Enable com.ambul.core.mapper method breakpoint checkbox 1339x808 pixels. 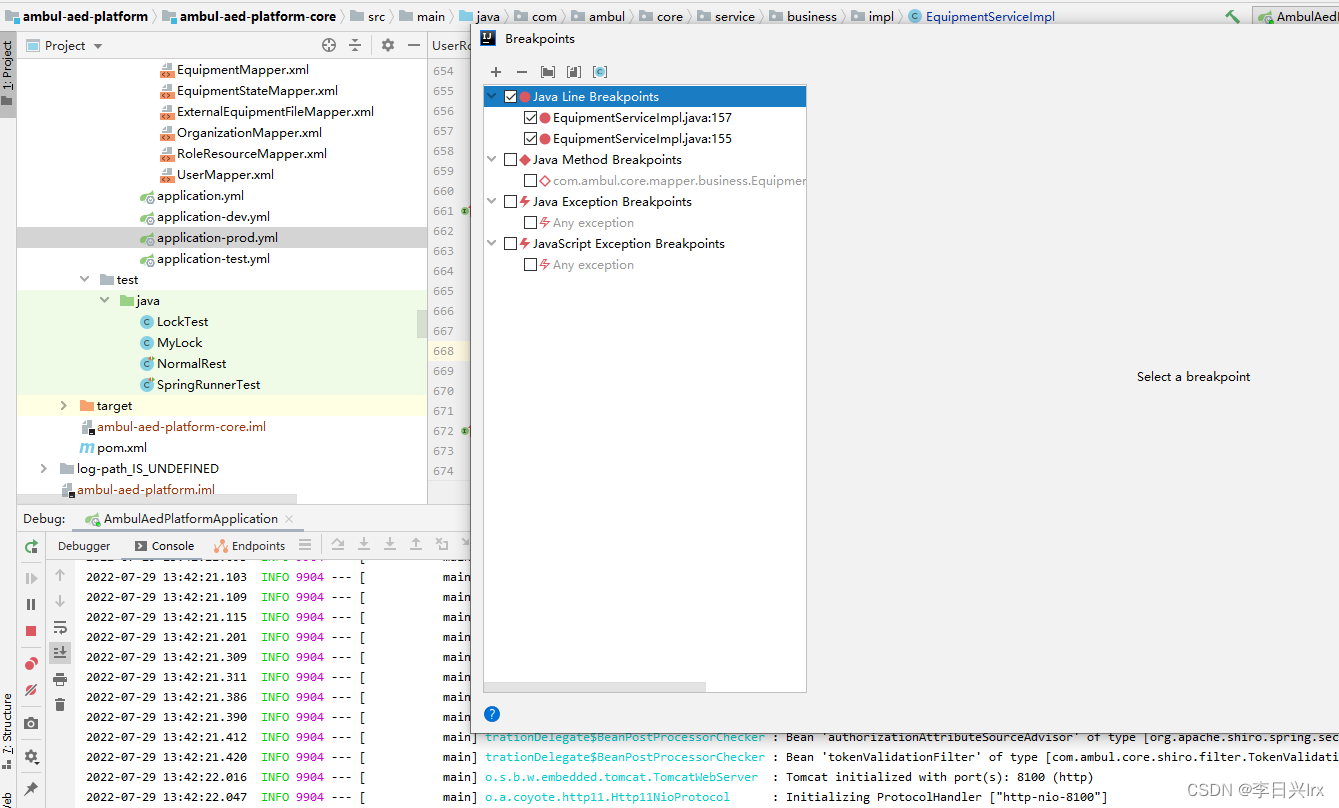click(531, 181)
